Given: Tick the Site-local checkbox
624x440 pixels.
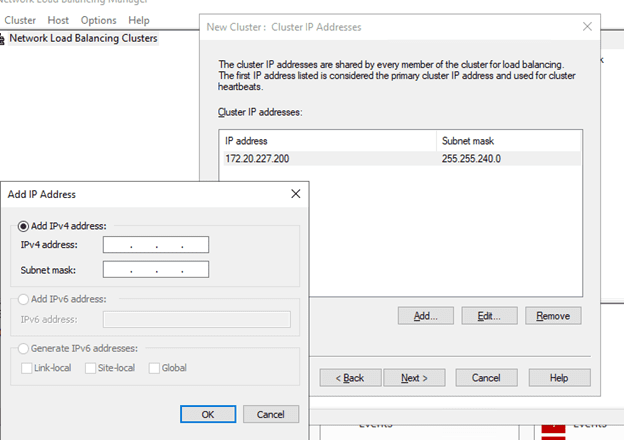Looking at the screenshot, I should coord(92,368).
